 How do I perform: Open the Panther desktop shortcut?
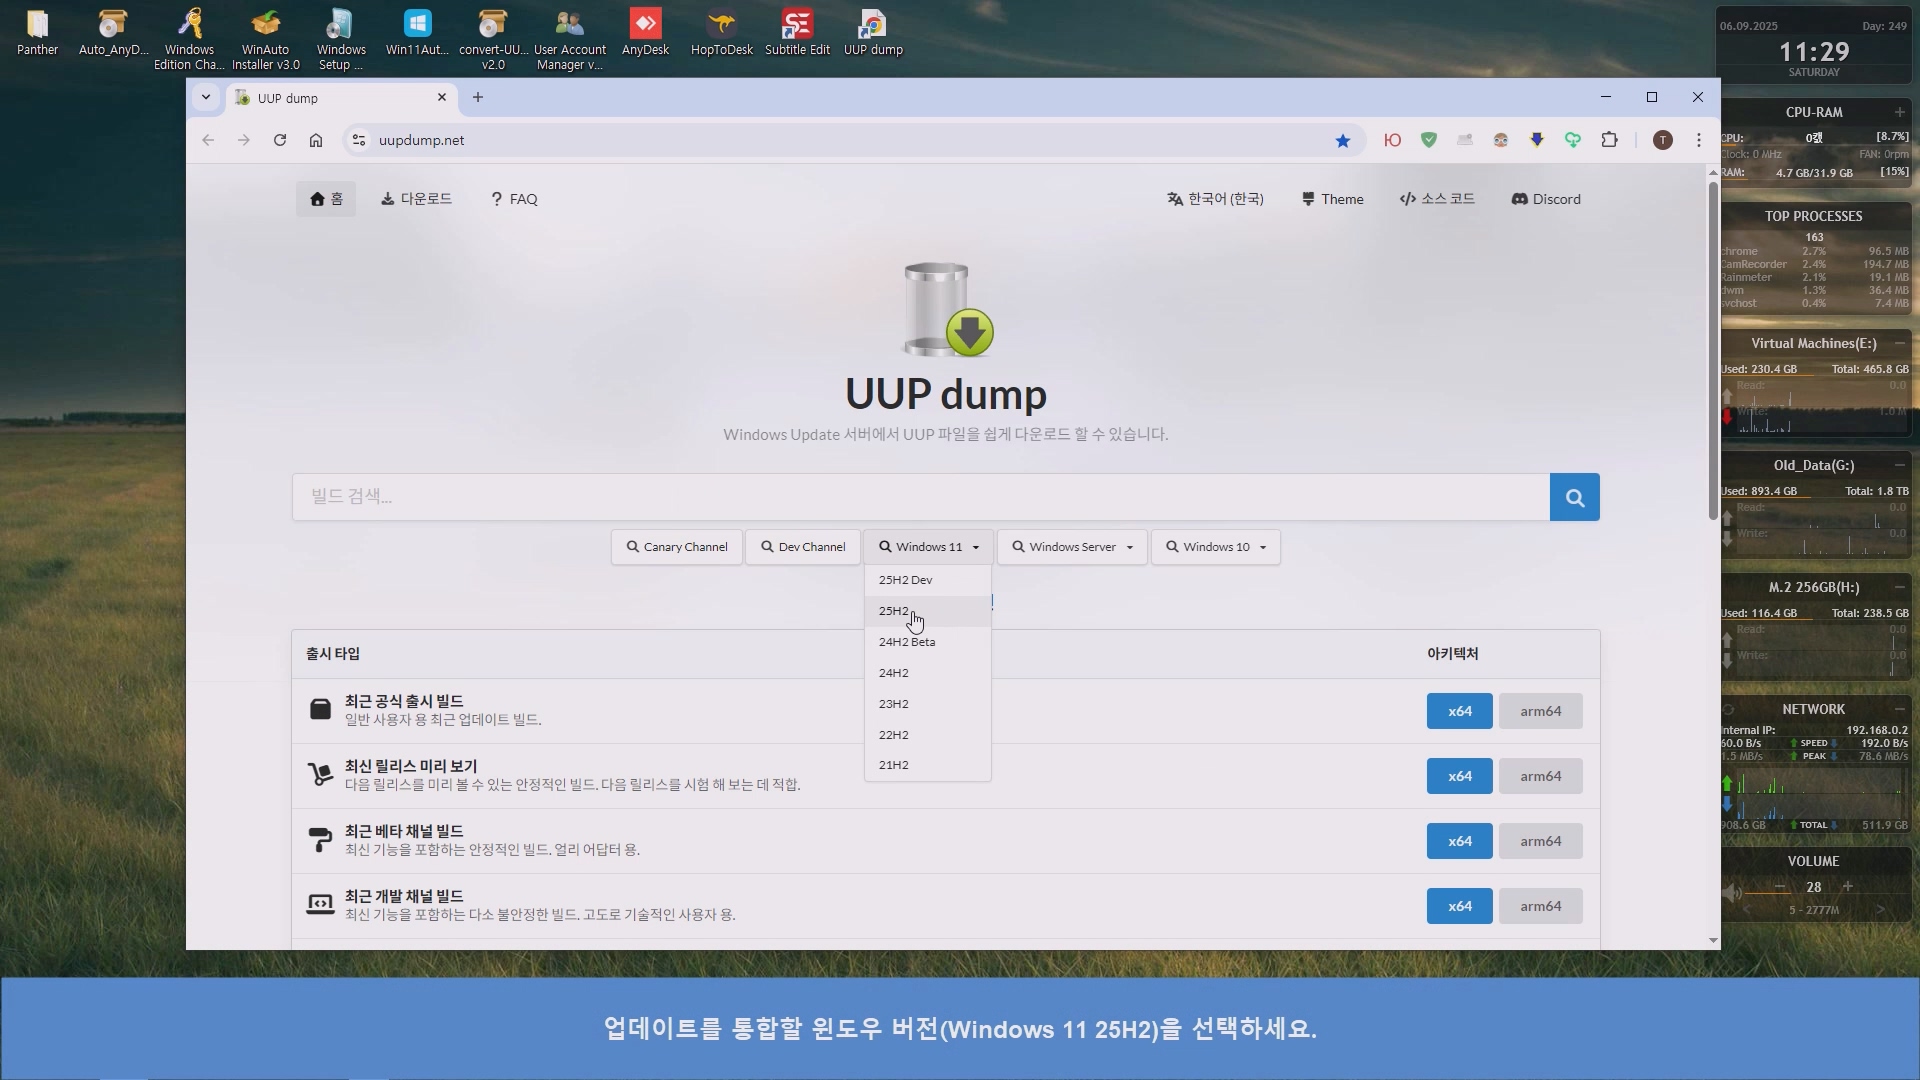(37, 33)
